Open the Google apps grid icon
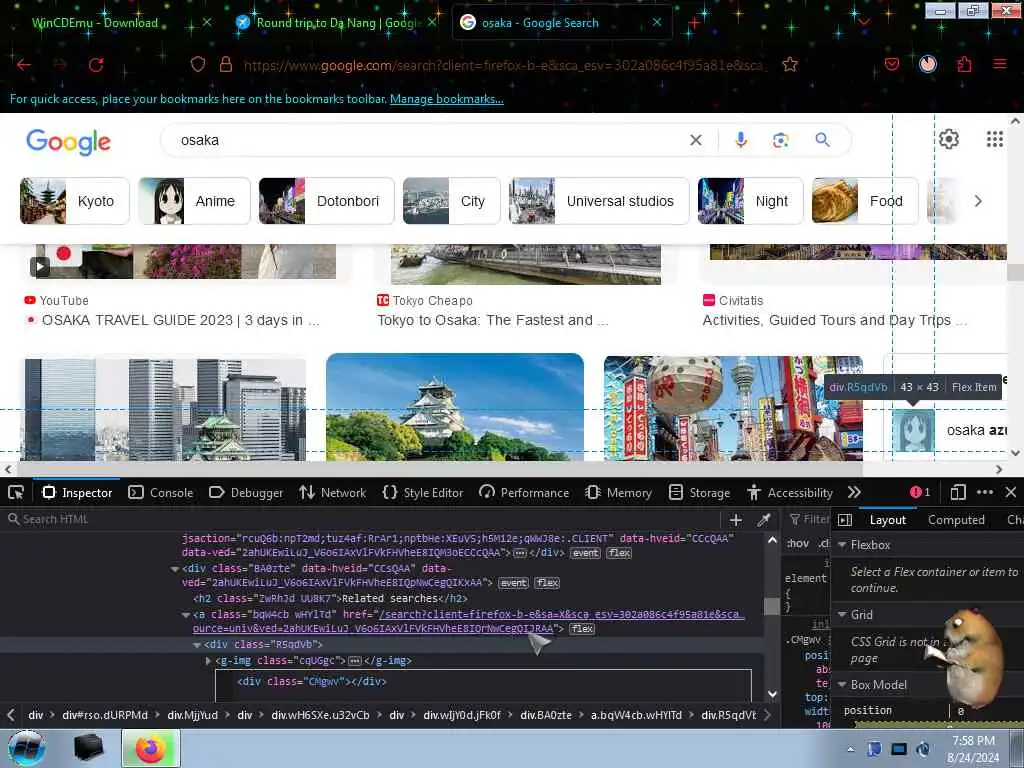 tap(994, 138)
